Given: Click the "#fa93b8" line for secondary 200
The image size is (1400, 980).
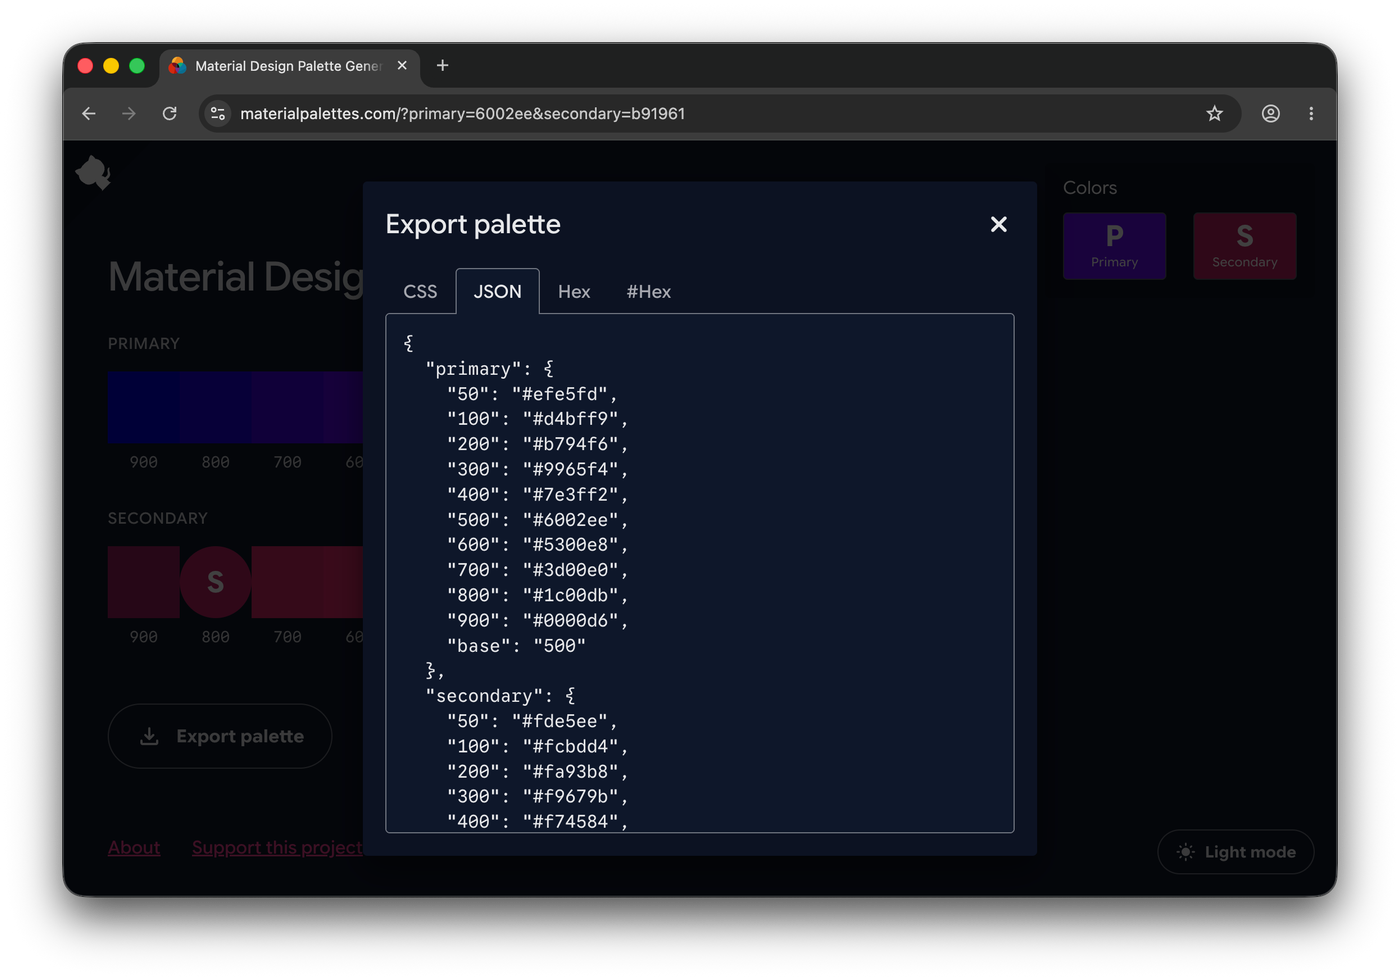Looking at the screenshot, I should pyautogui.click(x=537, y=772).
